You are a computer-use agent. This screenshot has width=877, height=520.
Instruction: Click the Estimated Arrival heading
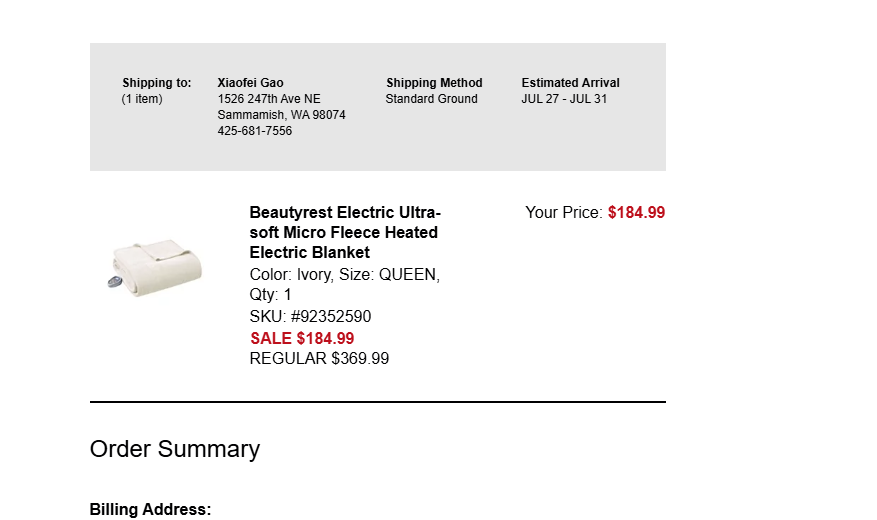[x=570, y=83]
